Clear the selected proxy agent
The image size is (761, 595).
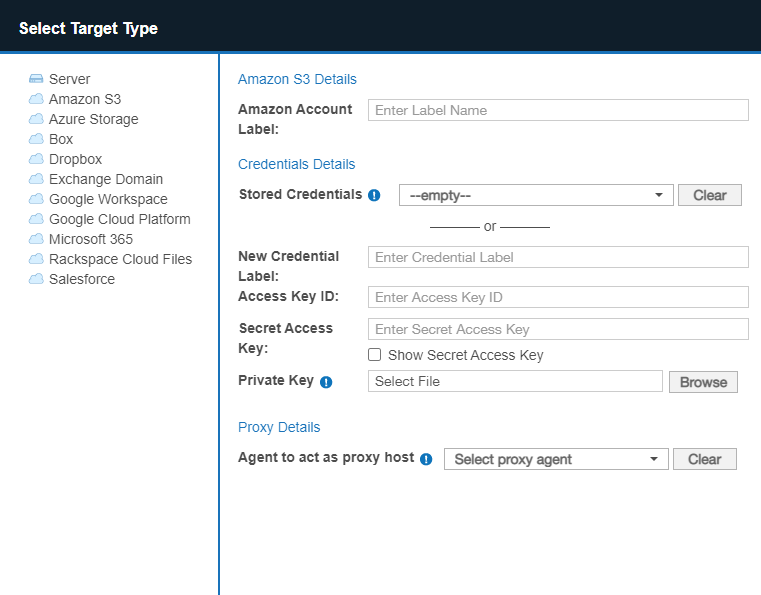pyautogui.click(x=704, y=459)
